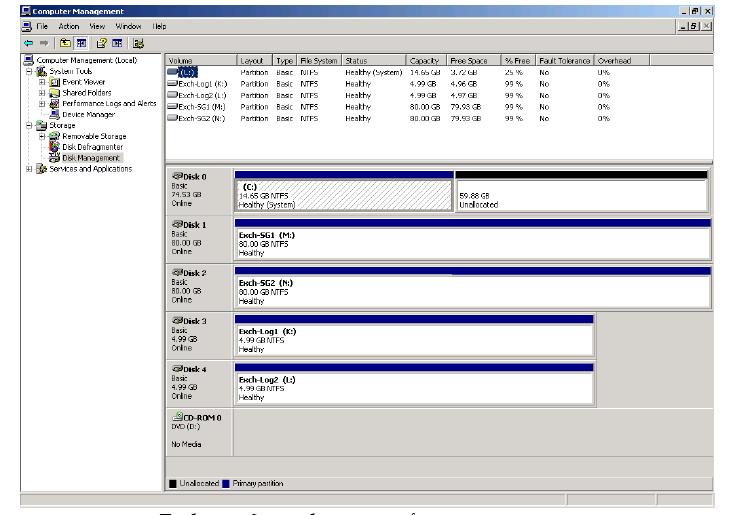This screenshot has height=515, width=734.
Task: Expand the Shared Folders tree node
Action: click(42, 93)
